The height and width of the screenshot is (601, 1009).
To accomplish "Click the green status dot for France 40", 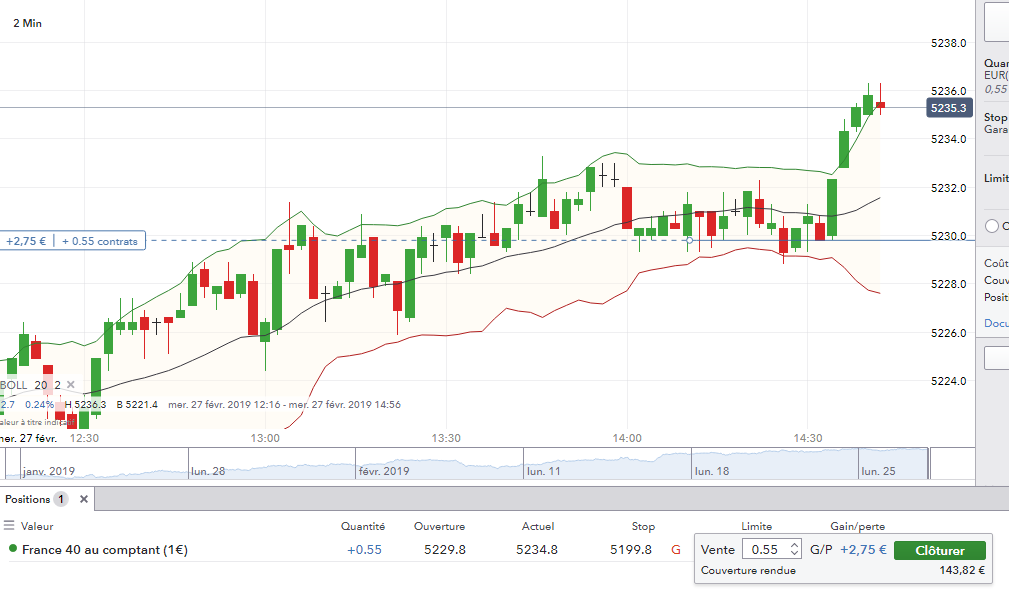I will pos(12,549).
